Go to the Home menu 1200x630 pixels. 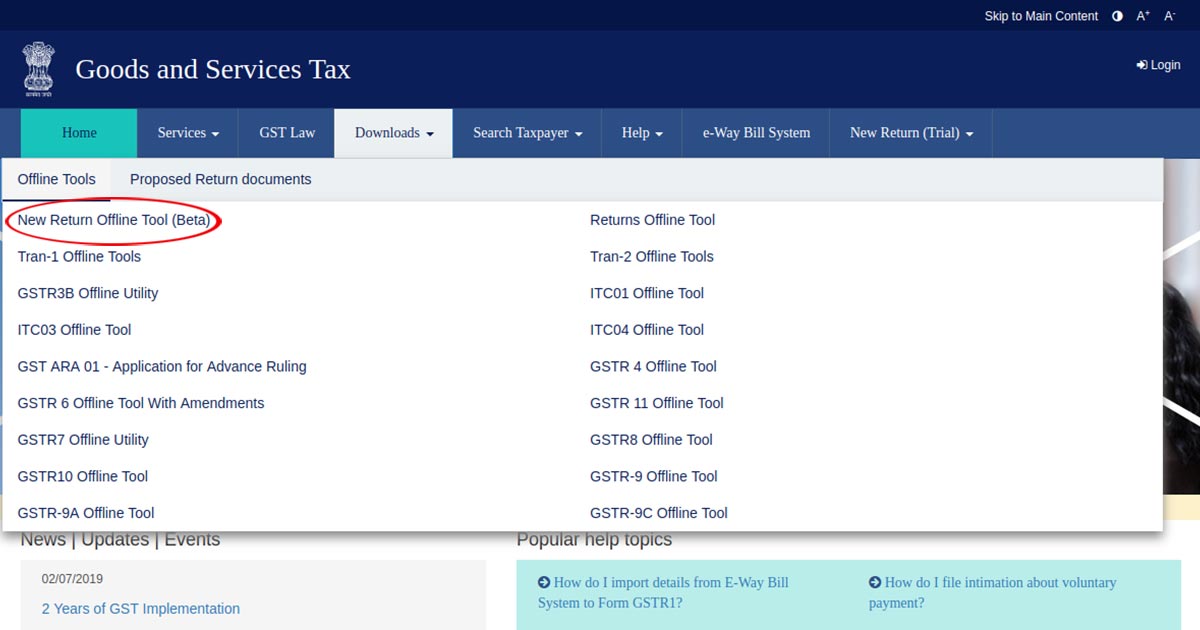(79, 133)
